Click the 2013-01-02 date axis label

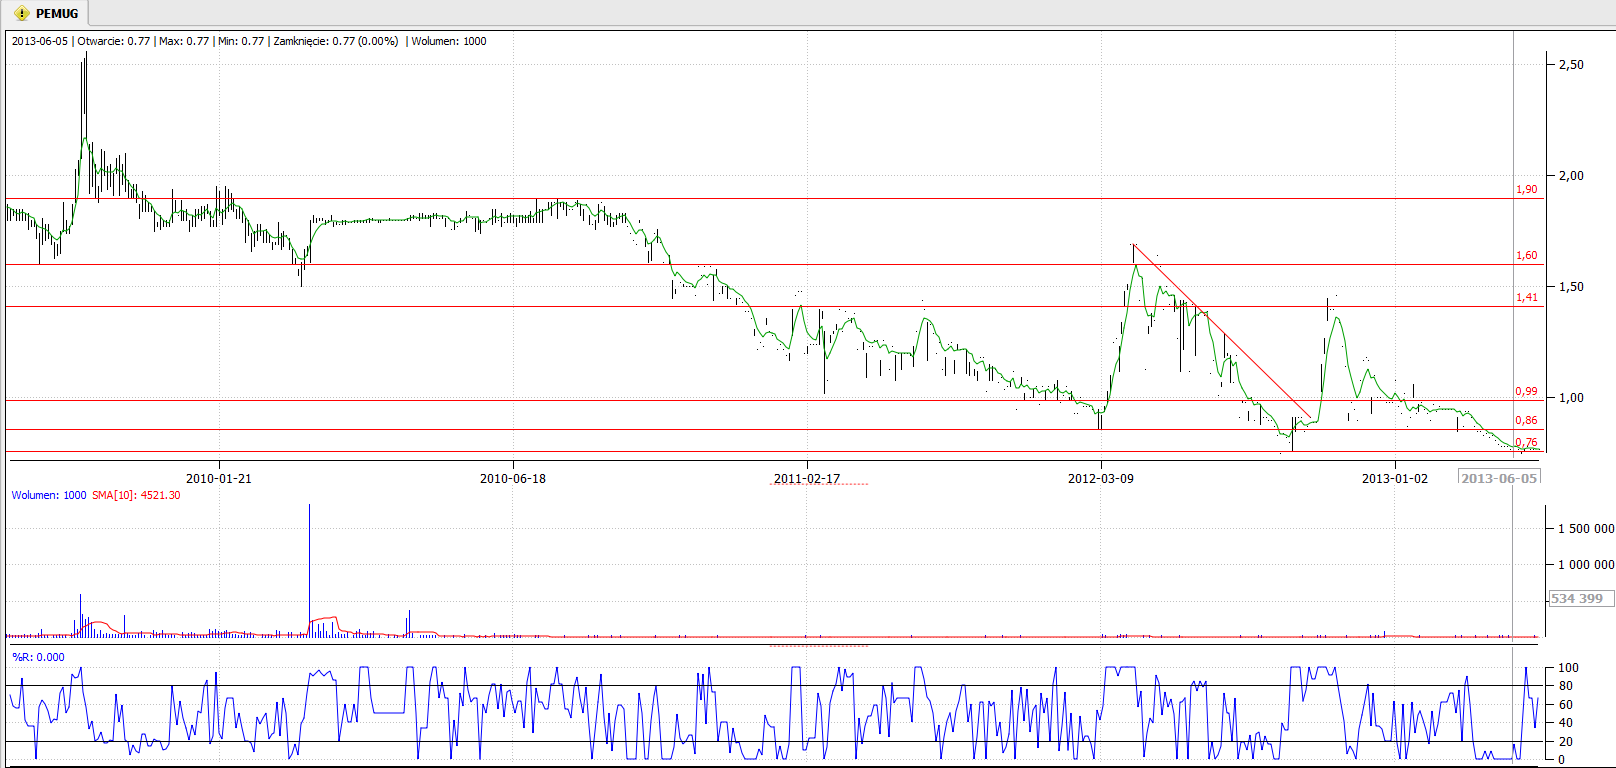pyautogui.click(x=1395, y=478)
